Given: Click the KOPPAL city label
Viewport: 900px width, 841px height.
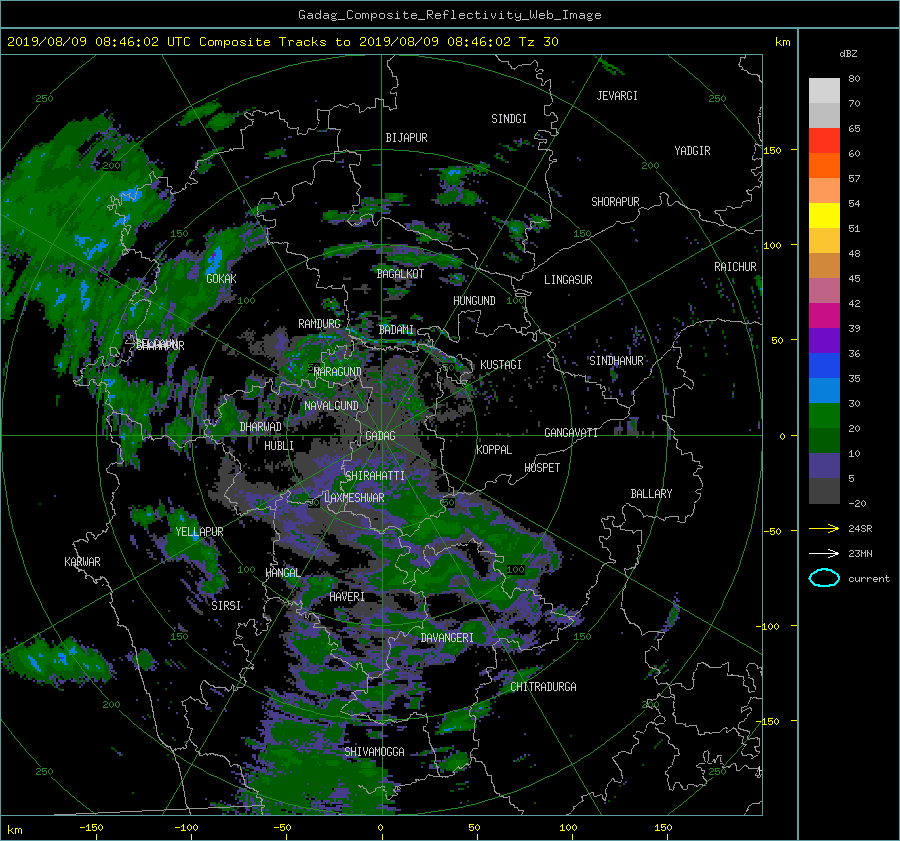Looking at the screenshot, I should coord(494,450).
